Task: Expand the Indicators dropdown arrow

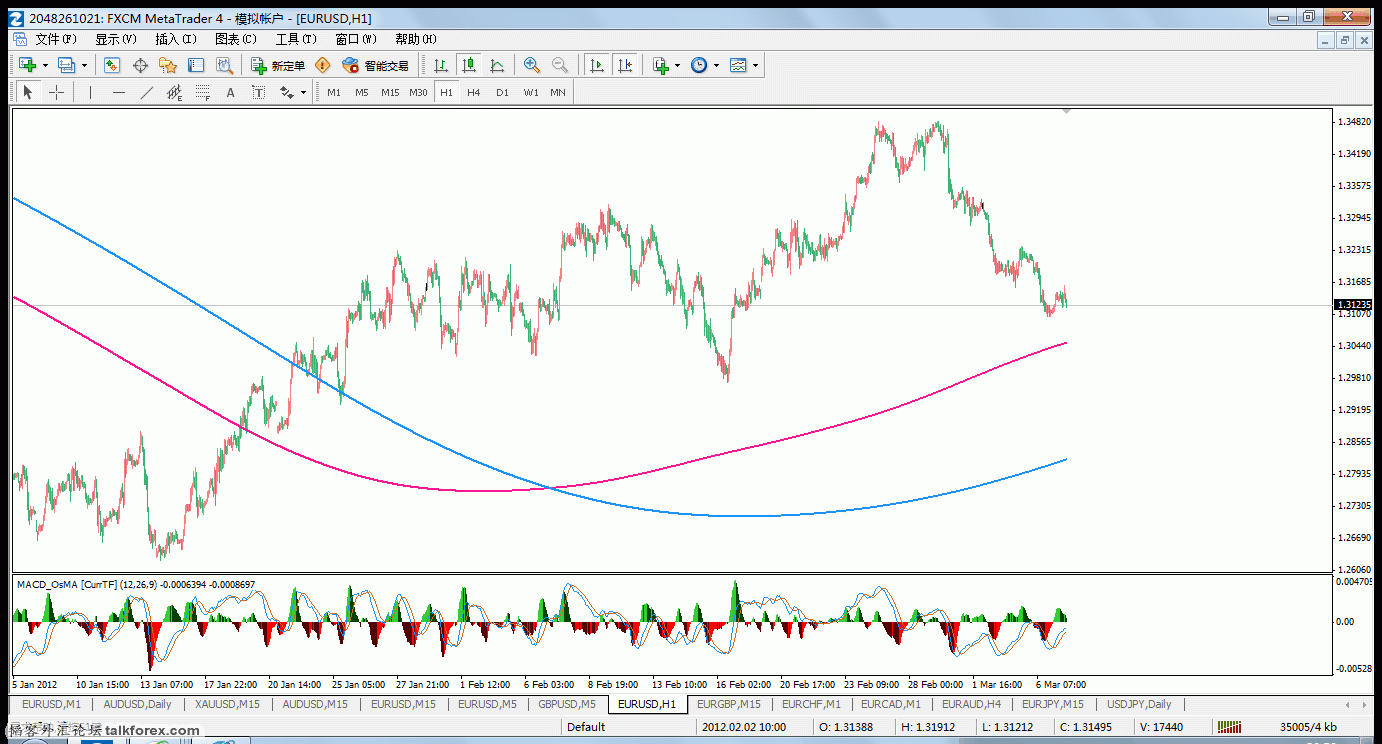Action: (x=677, y=66)
